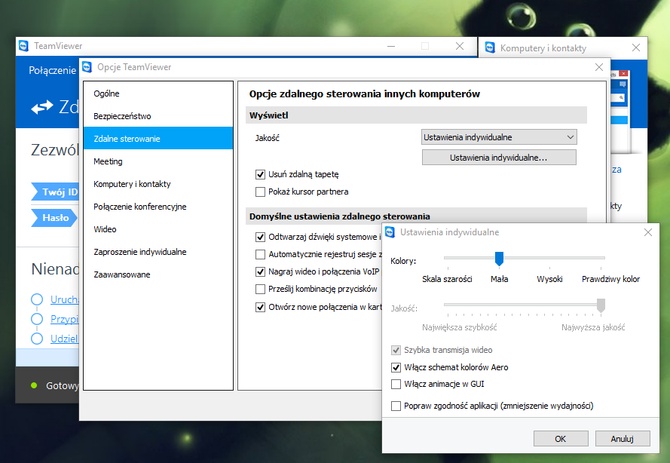
Task: Click the Komputery i kontakty window icon
Action: coord(488,47)
